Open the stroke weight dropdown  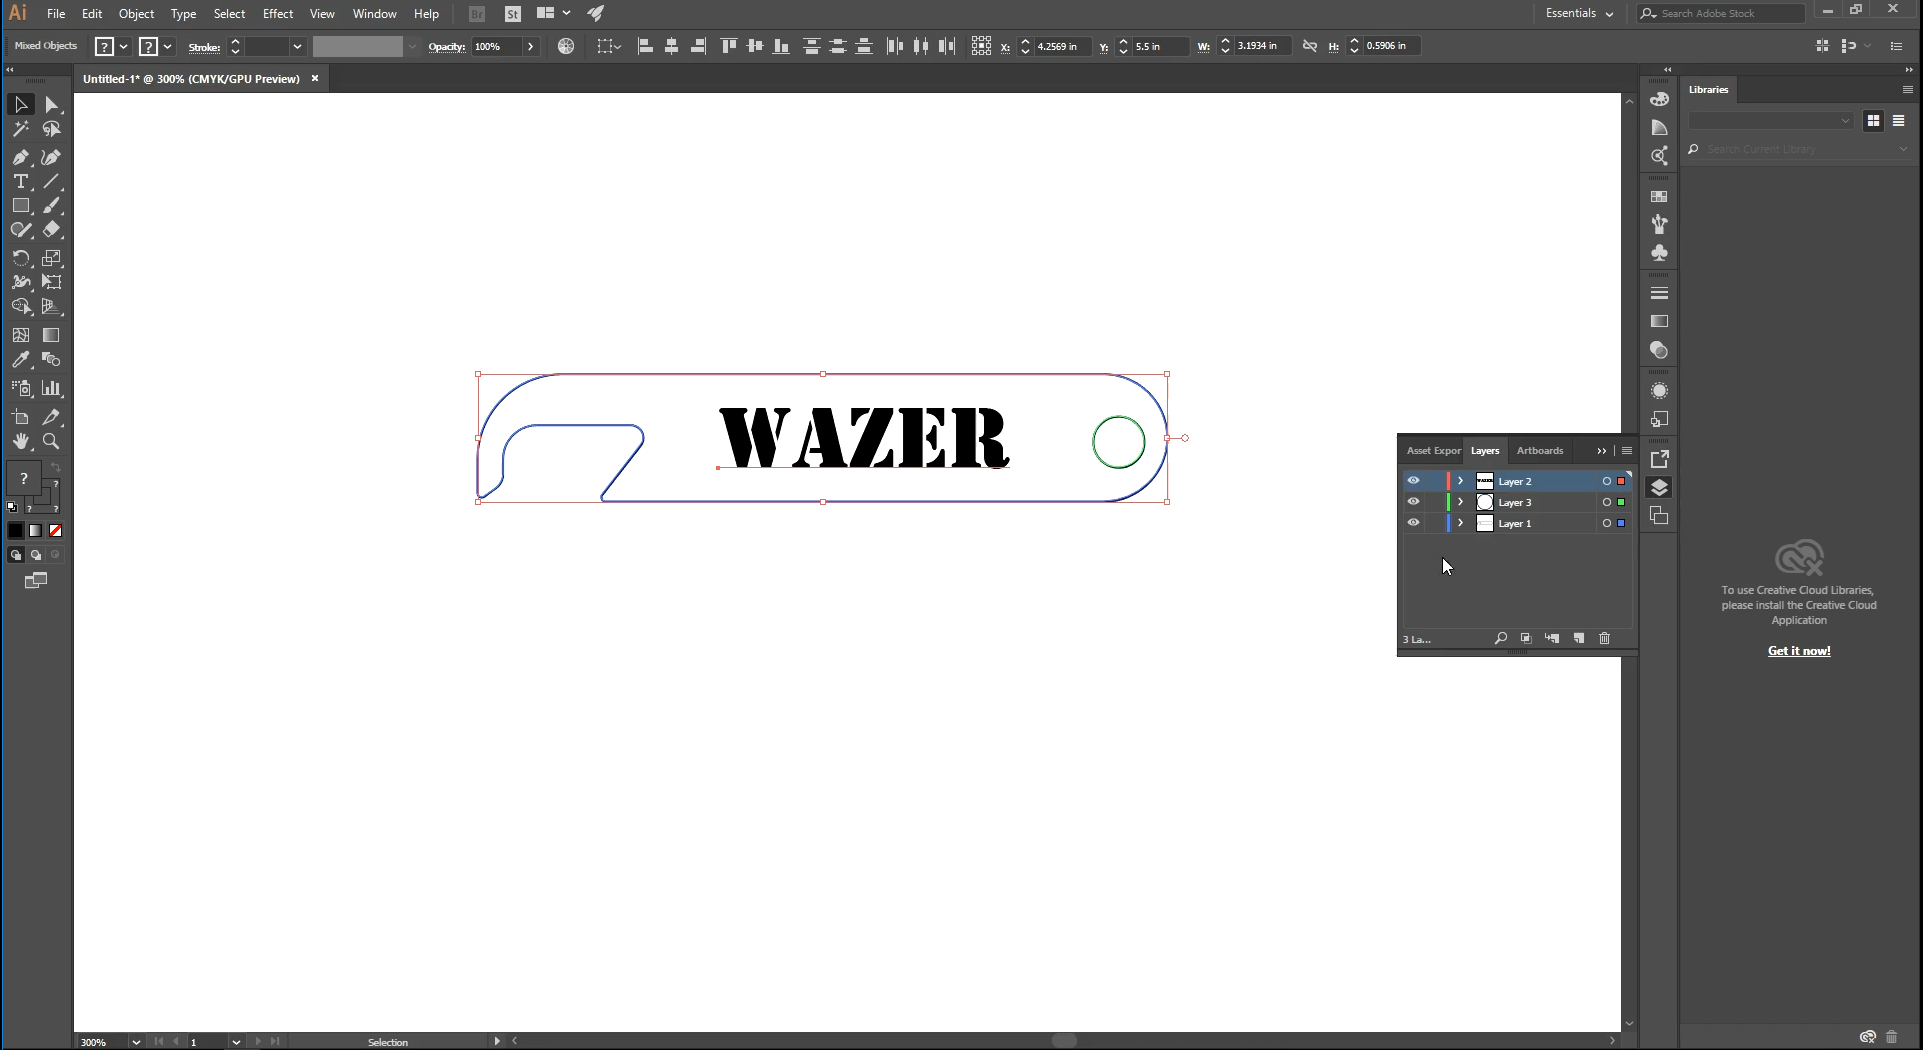tap(297, 46)
